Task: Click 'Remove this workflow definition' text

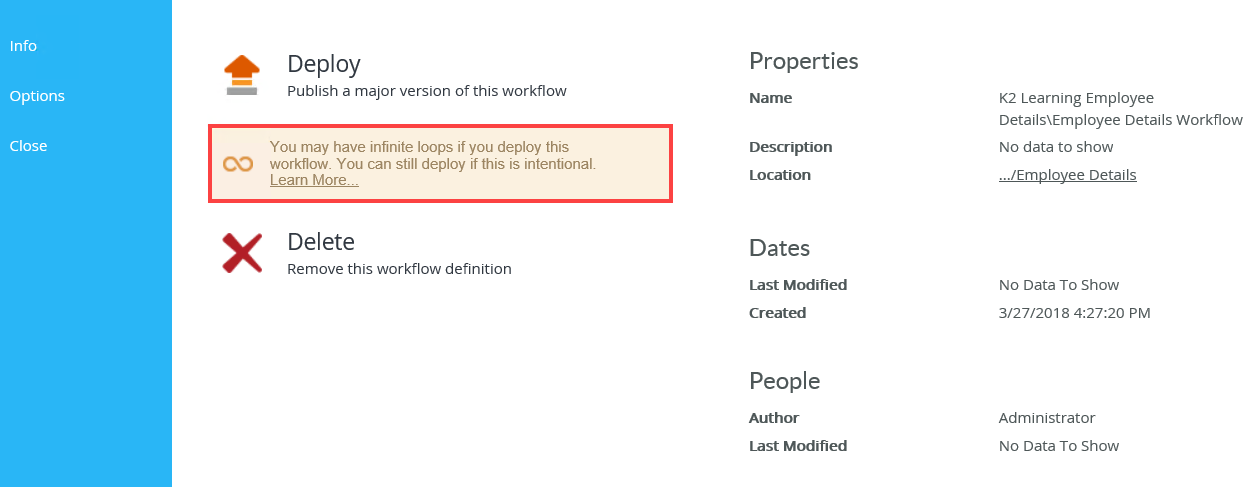Action: point(399,269)
